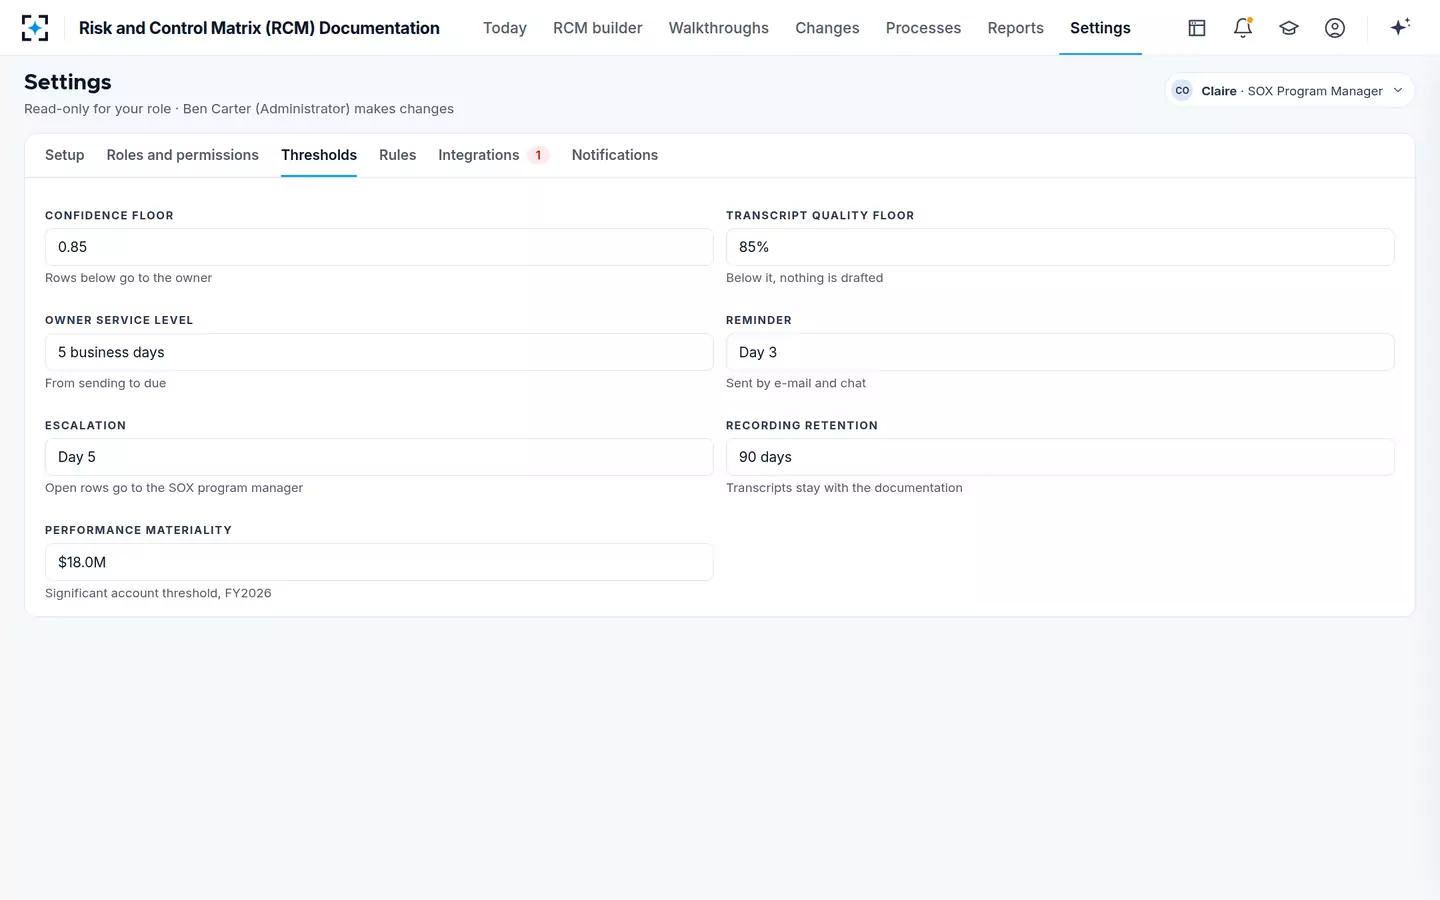
Task: Click the CONFIDENCE FLOOR label
Action: tap(109, 216)
